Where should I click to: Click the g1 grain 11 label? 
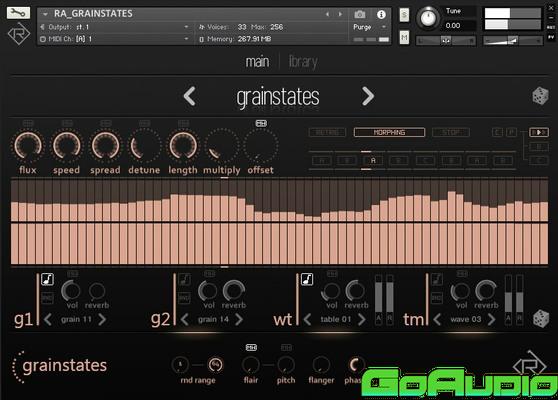76,319
